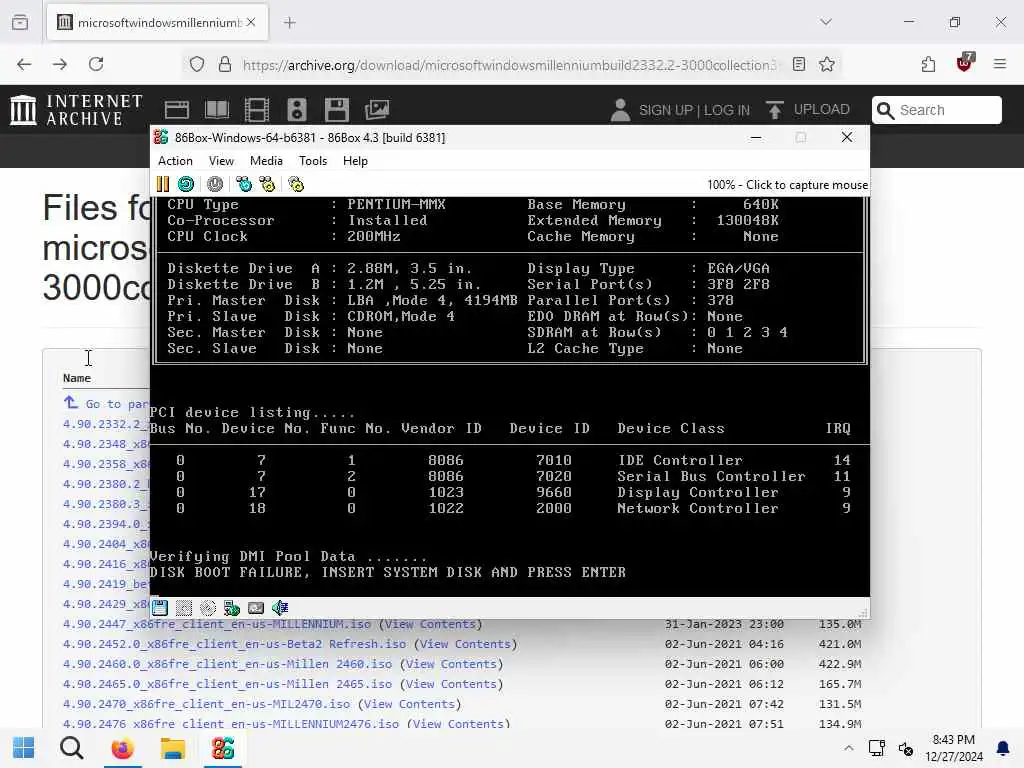Click the site security padlock icon

pyautogui.click(x=225, y=64)
